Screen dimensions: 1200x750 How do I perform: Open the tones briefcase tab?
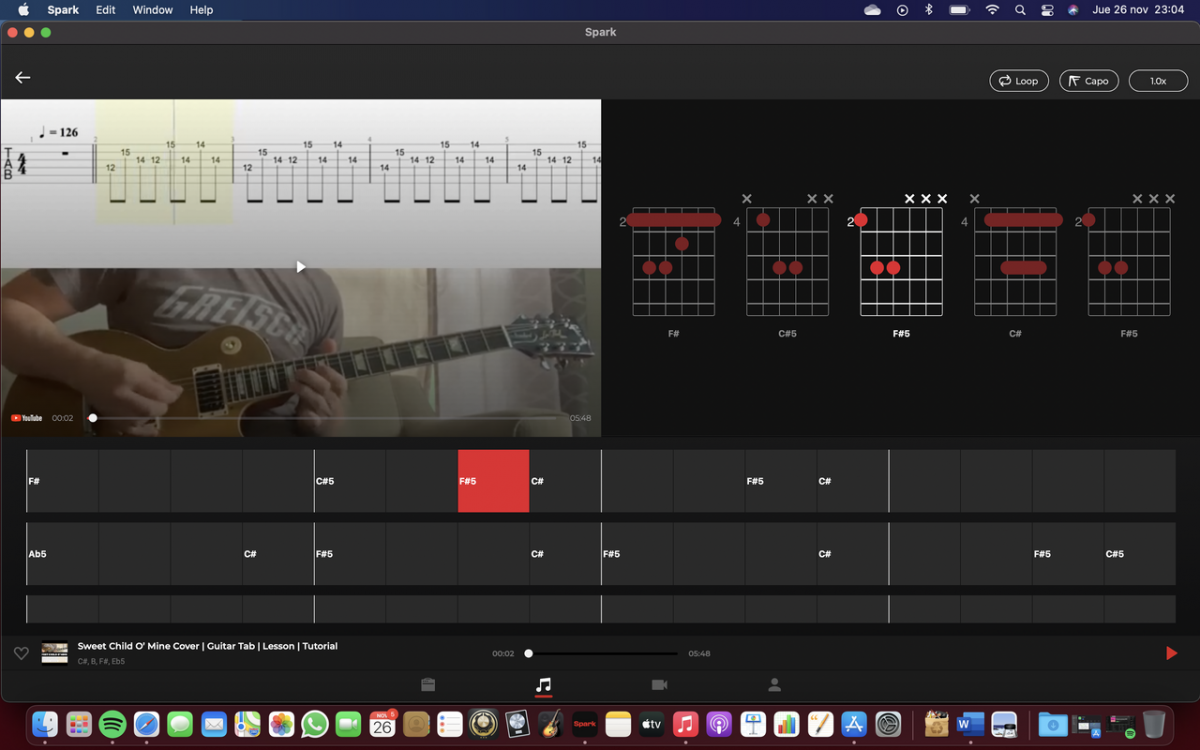click(x=428, y=685)
